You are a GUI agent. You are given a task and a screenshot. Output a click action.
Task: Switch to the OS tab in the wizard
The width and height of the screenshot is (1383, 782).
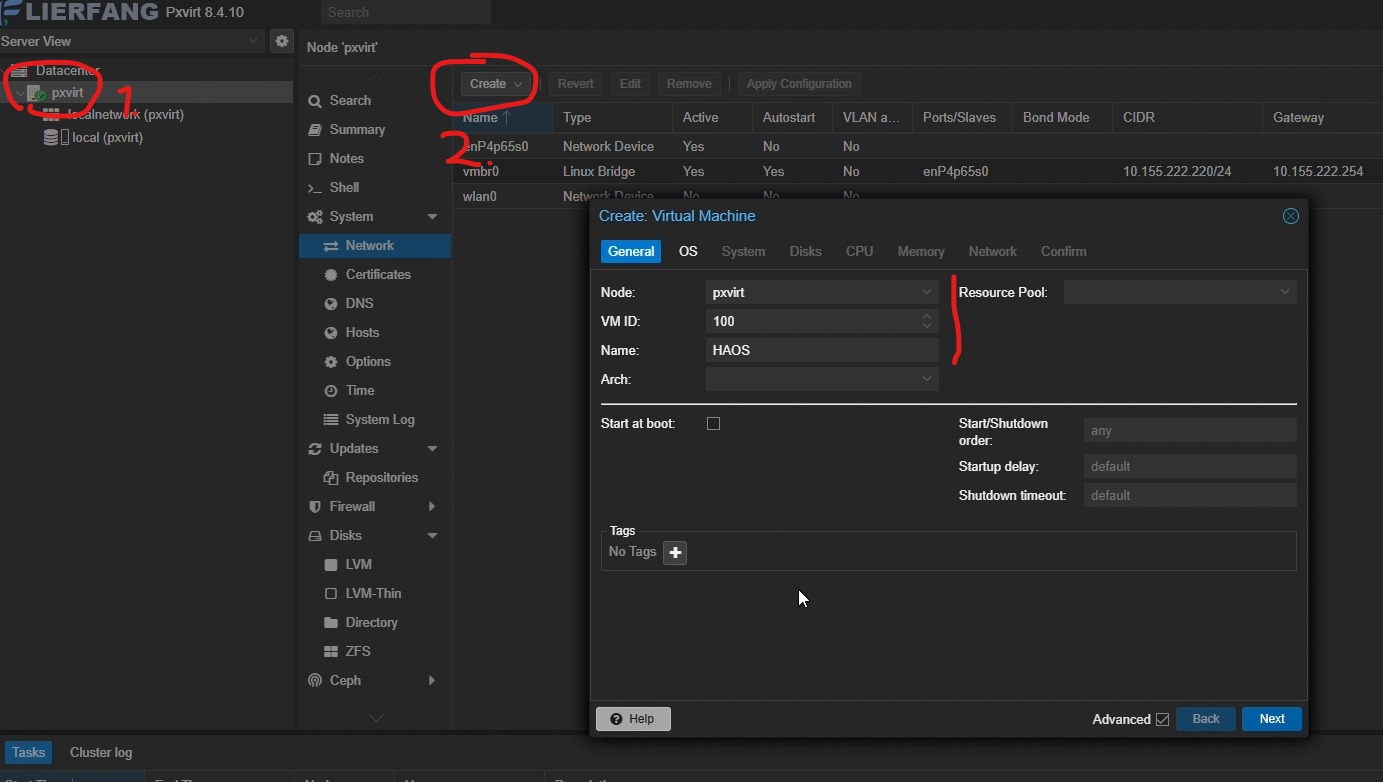click(688, 251)
